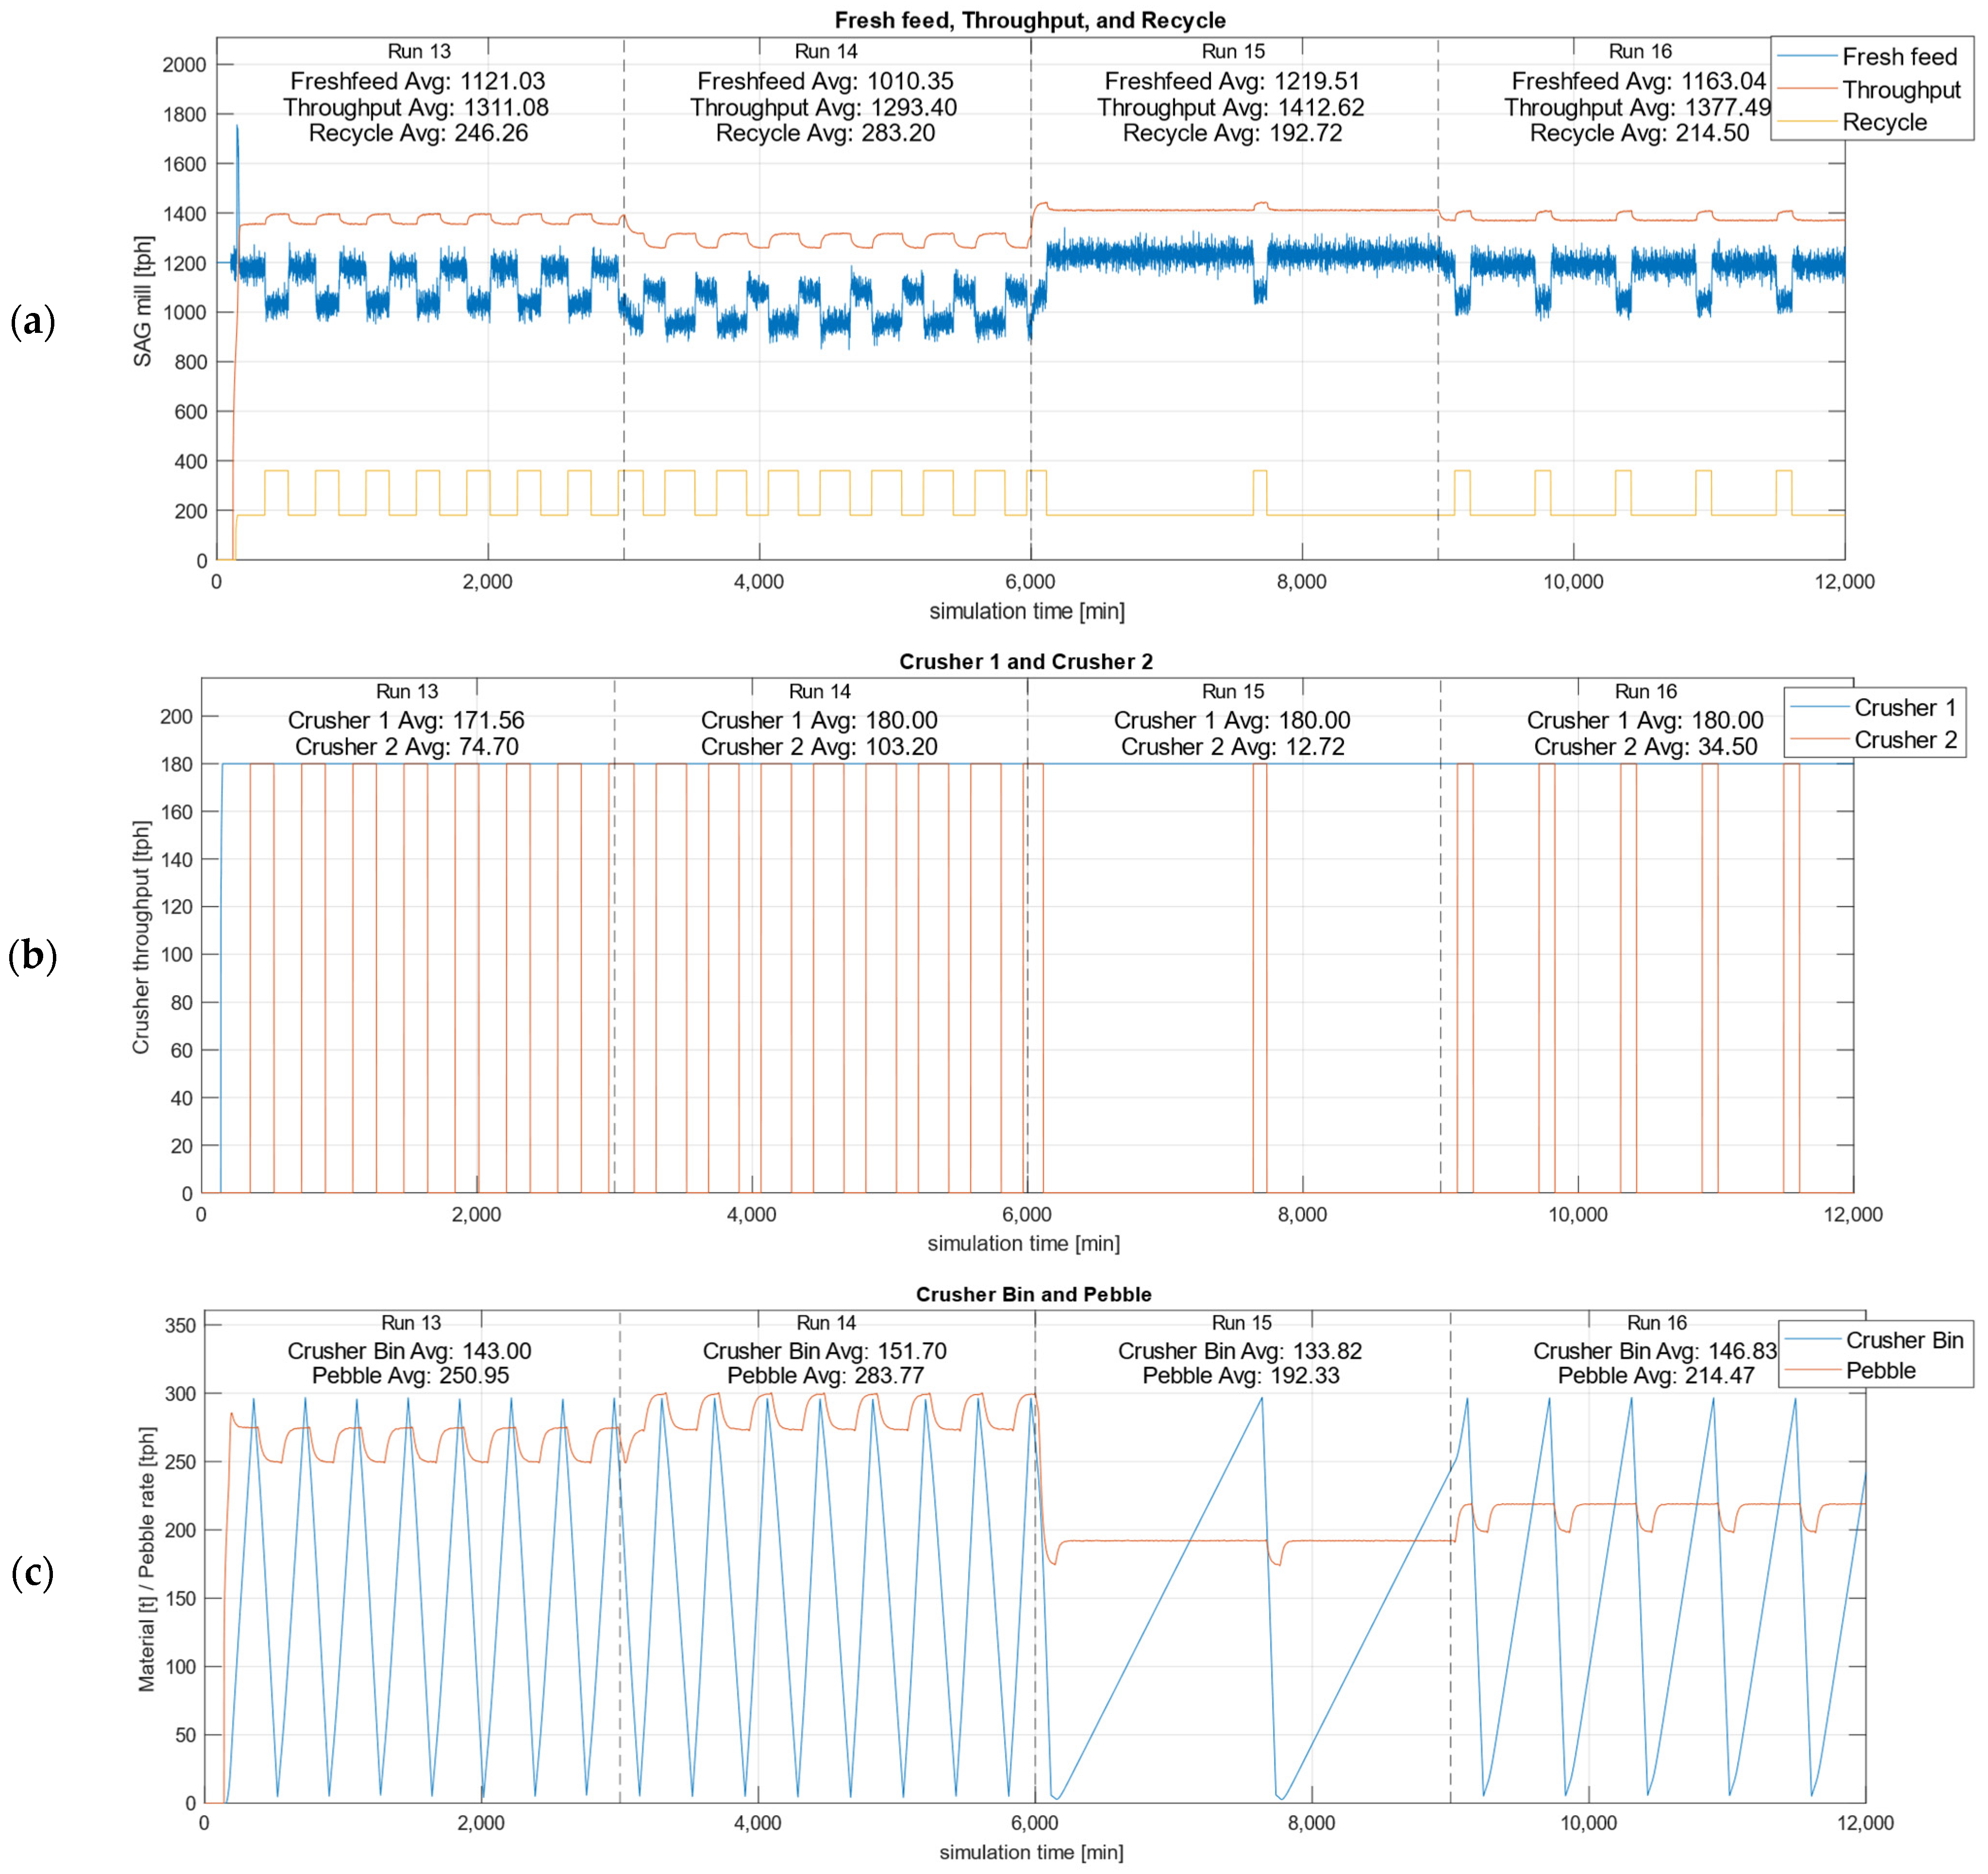Click the Run 16 Pebble Avg 214.47 text
This screenshot has width=1988, height=1874.
point(1655,1375)
